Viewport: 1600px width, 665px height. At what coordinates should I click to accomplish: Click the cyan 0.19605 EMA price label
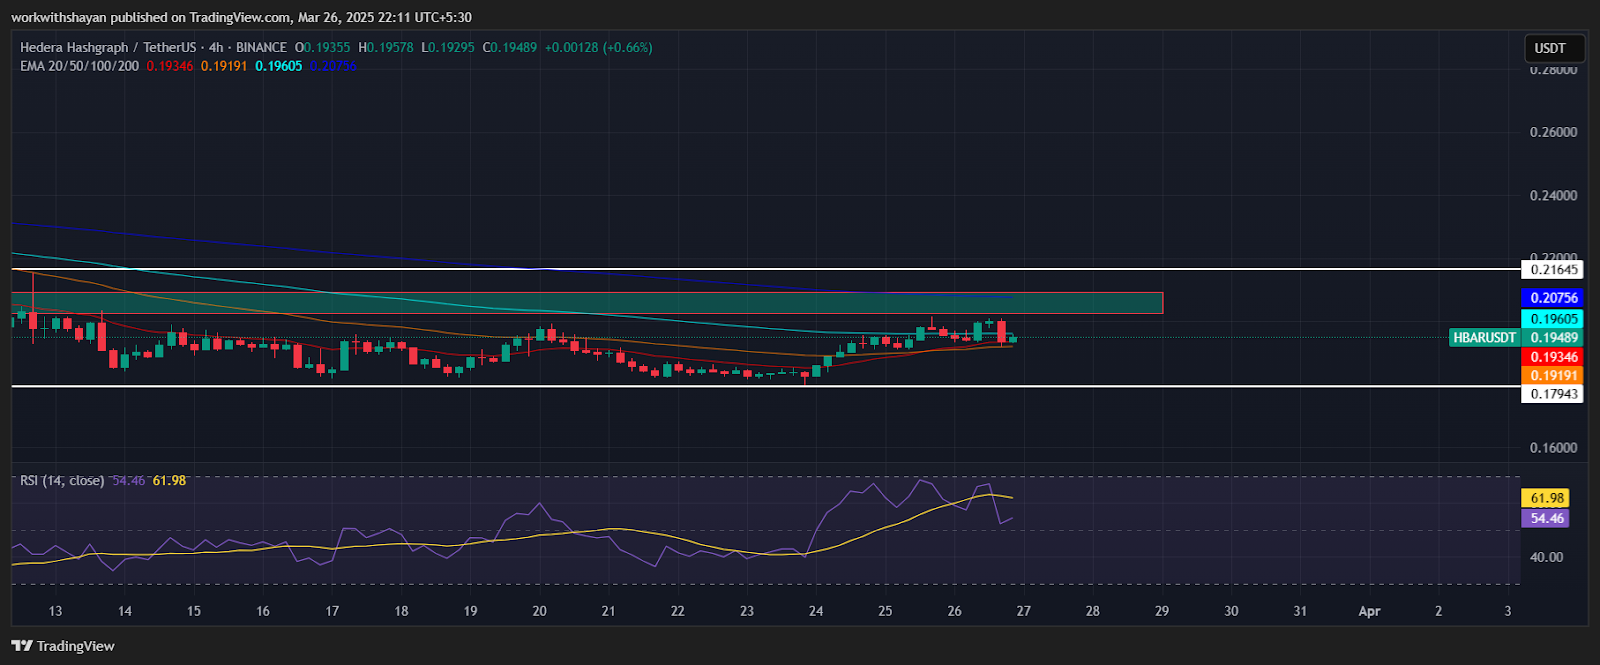pos(1554,319)
